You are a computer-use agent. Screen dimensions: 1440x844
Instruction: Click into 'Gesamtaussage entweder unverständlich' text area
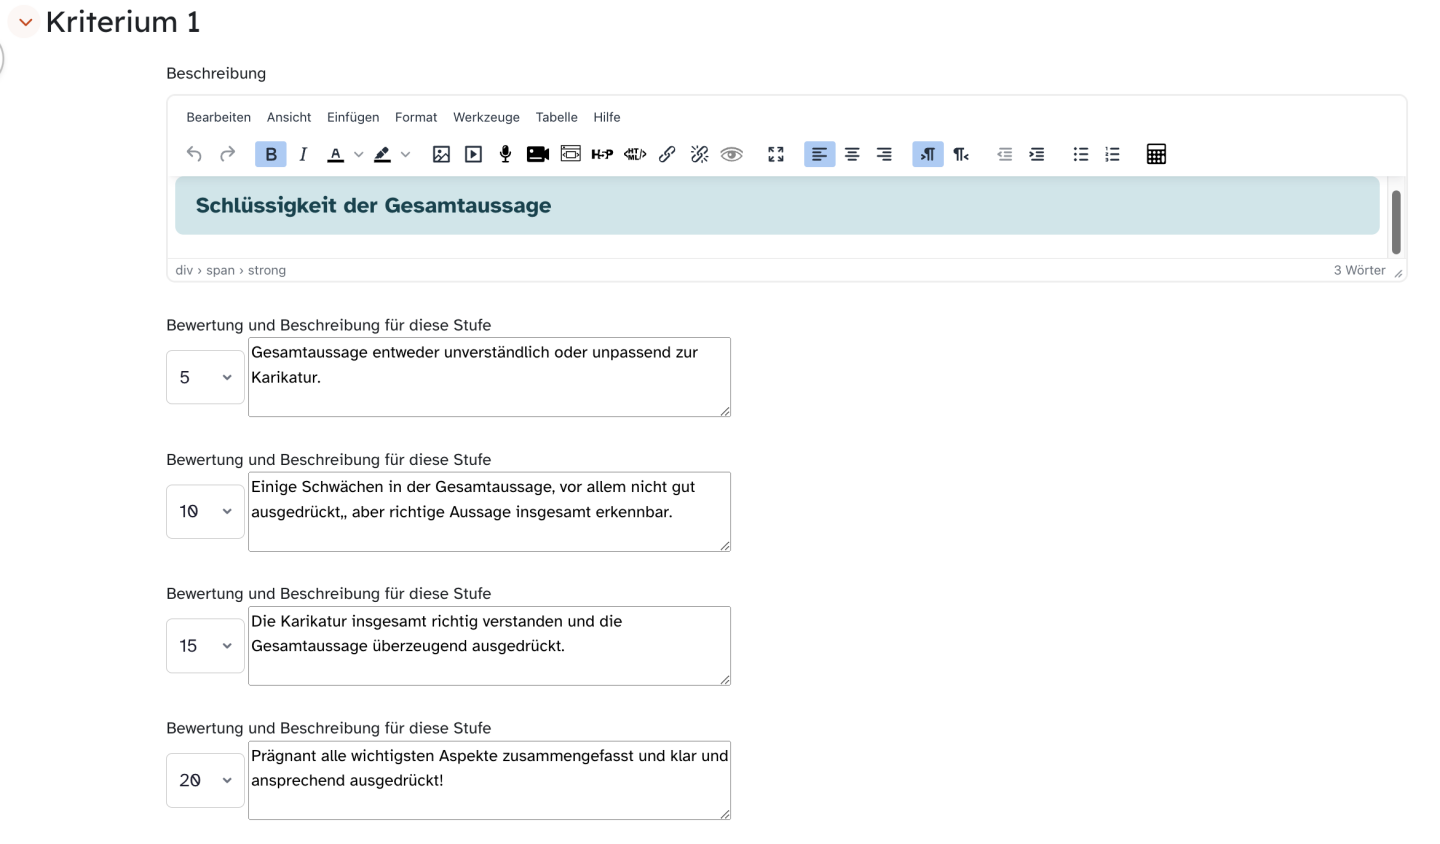489,377
